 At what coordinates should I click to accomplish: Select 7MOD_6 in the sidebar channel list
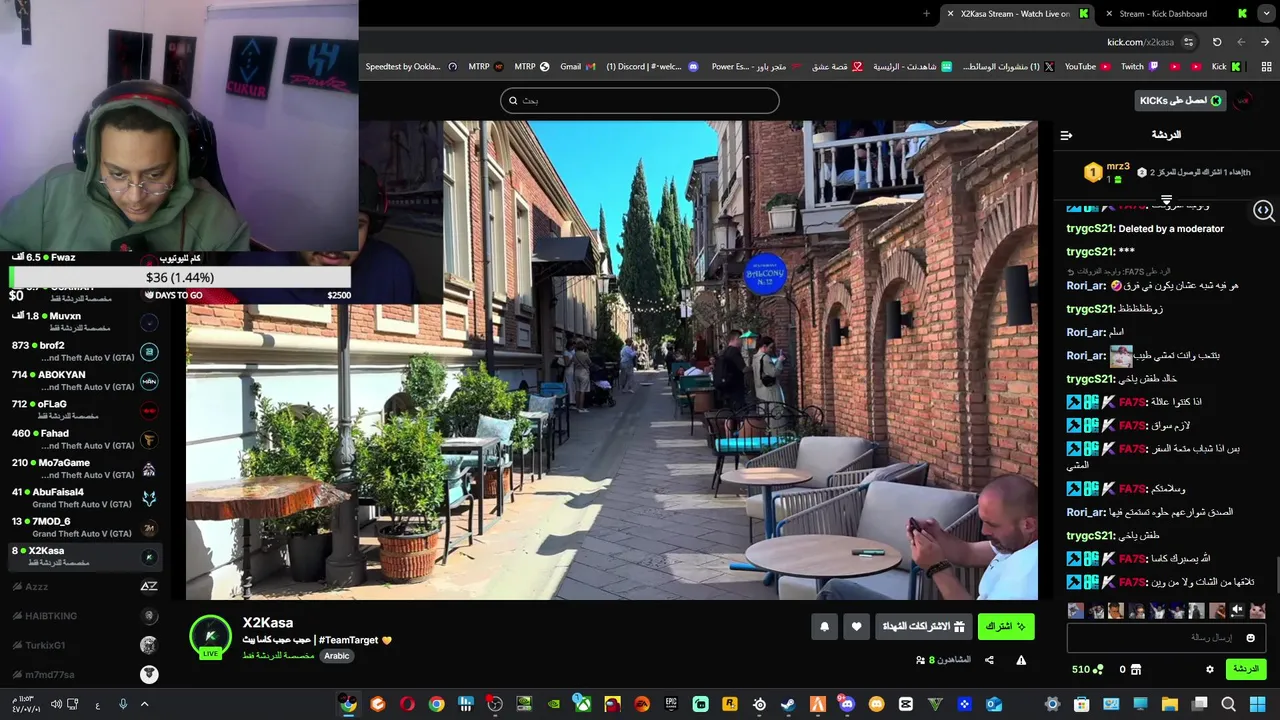(x=84, y=526)
